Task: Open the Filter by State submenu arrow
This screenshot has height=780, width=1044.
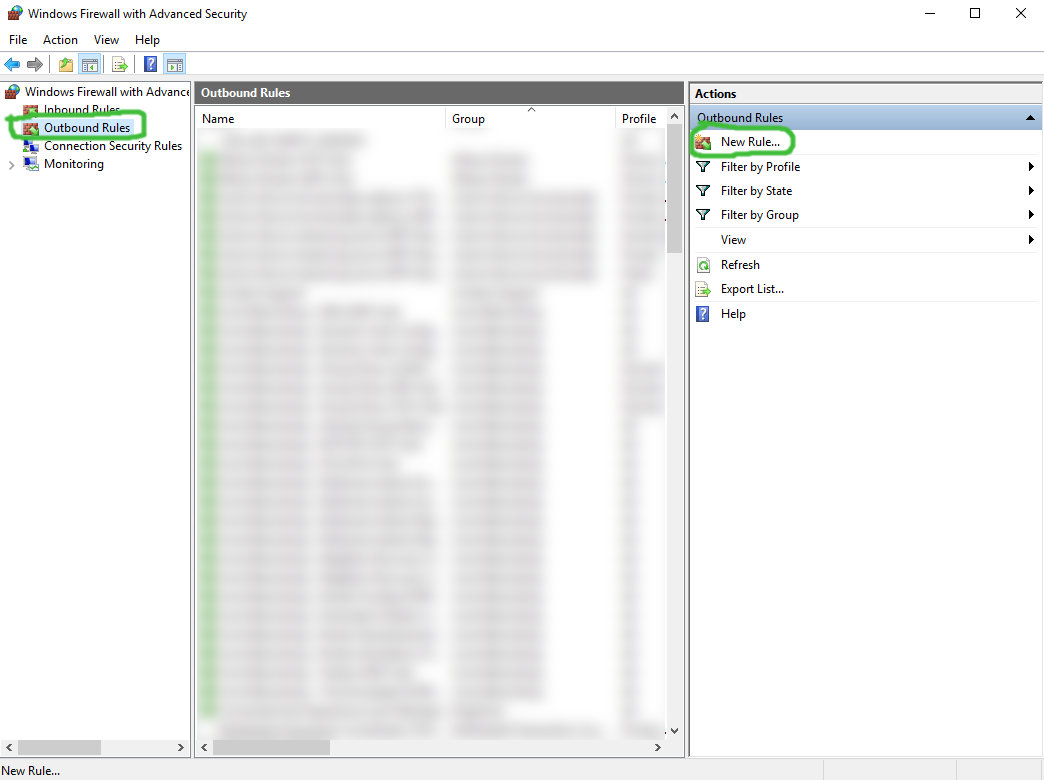Action: [x=1031, y=191]
